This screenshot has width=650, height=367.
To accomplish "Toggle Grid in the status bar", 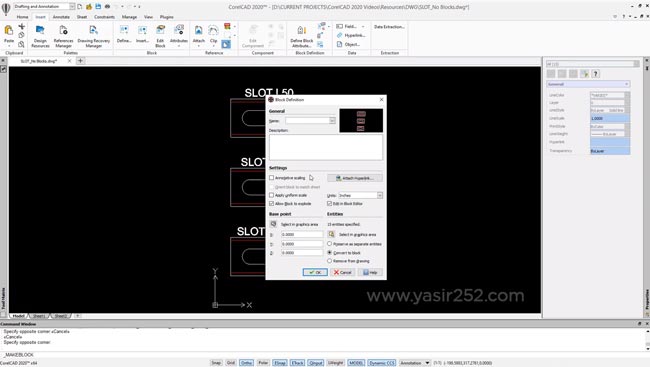I will (231, 363).
